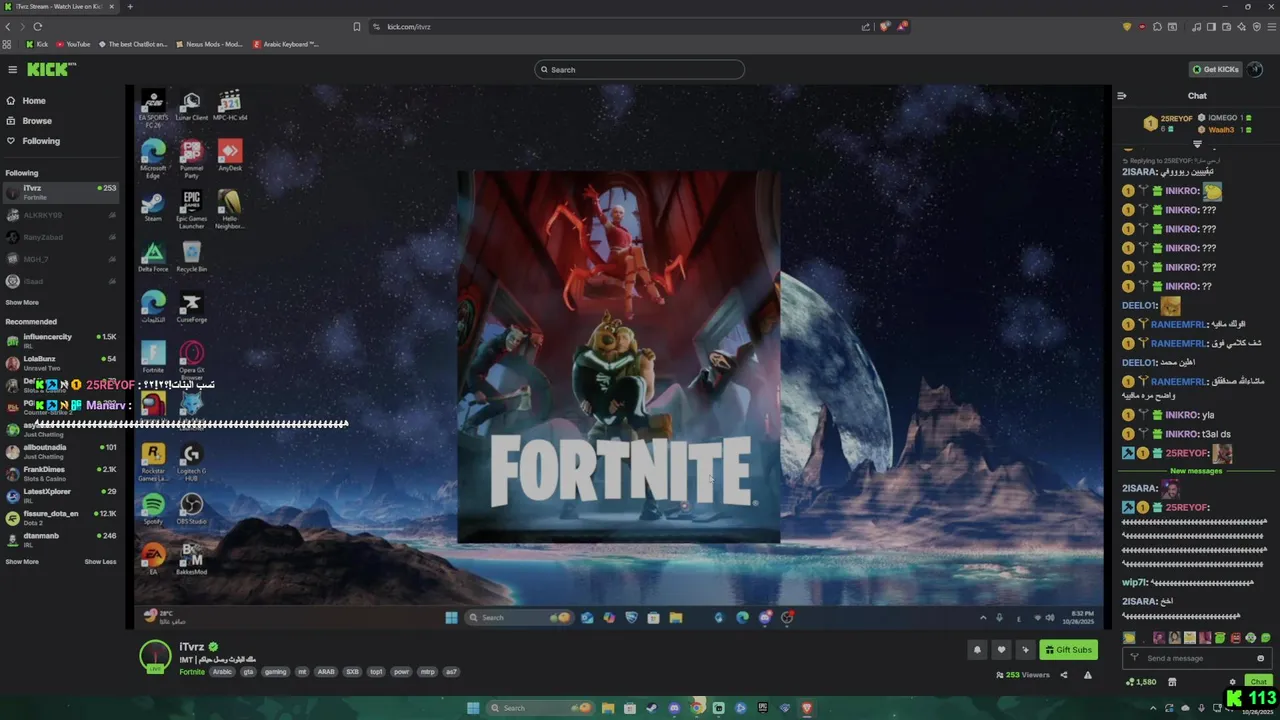Open the Arabic Keyboard bookmark

(286, 44)
